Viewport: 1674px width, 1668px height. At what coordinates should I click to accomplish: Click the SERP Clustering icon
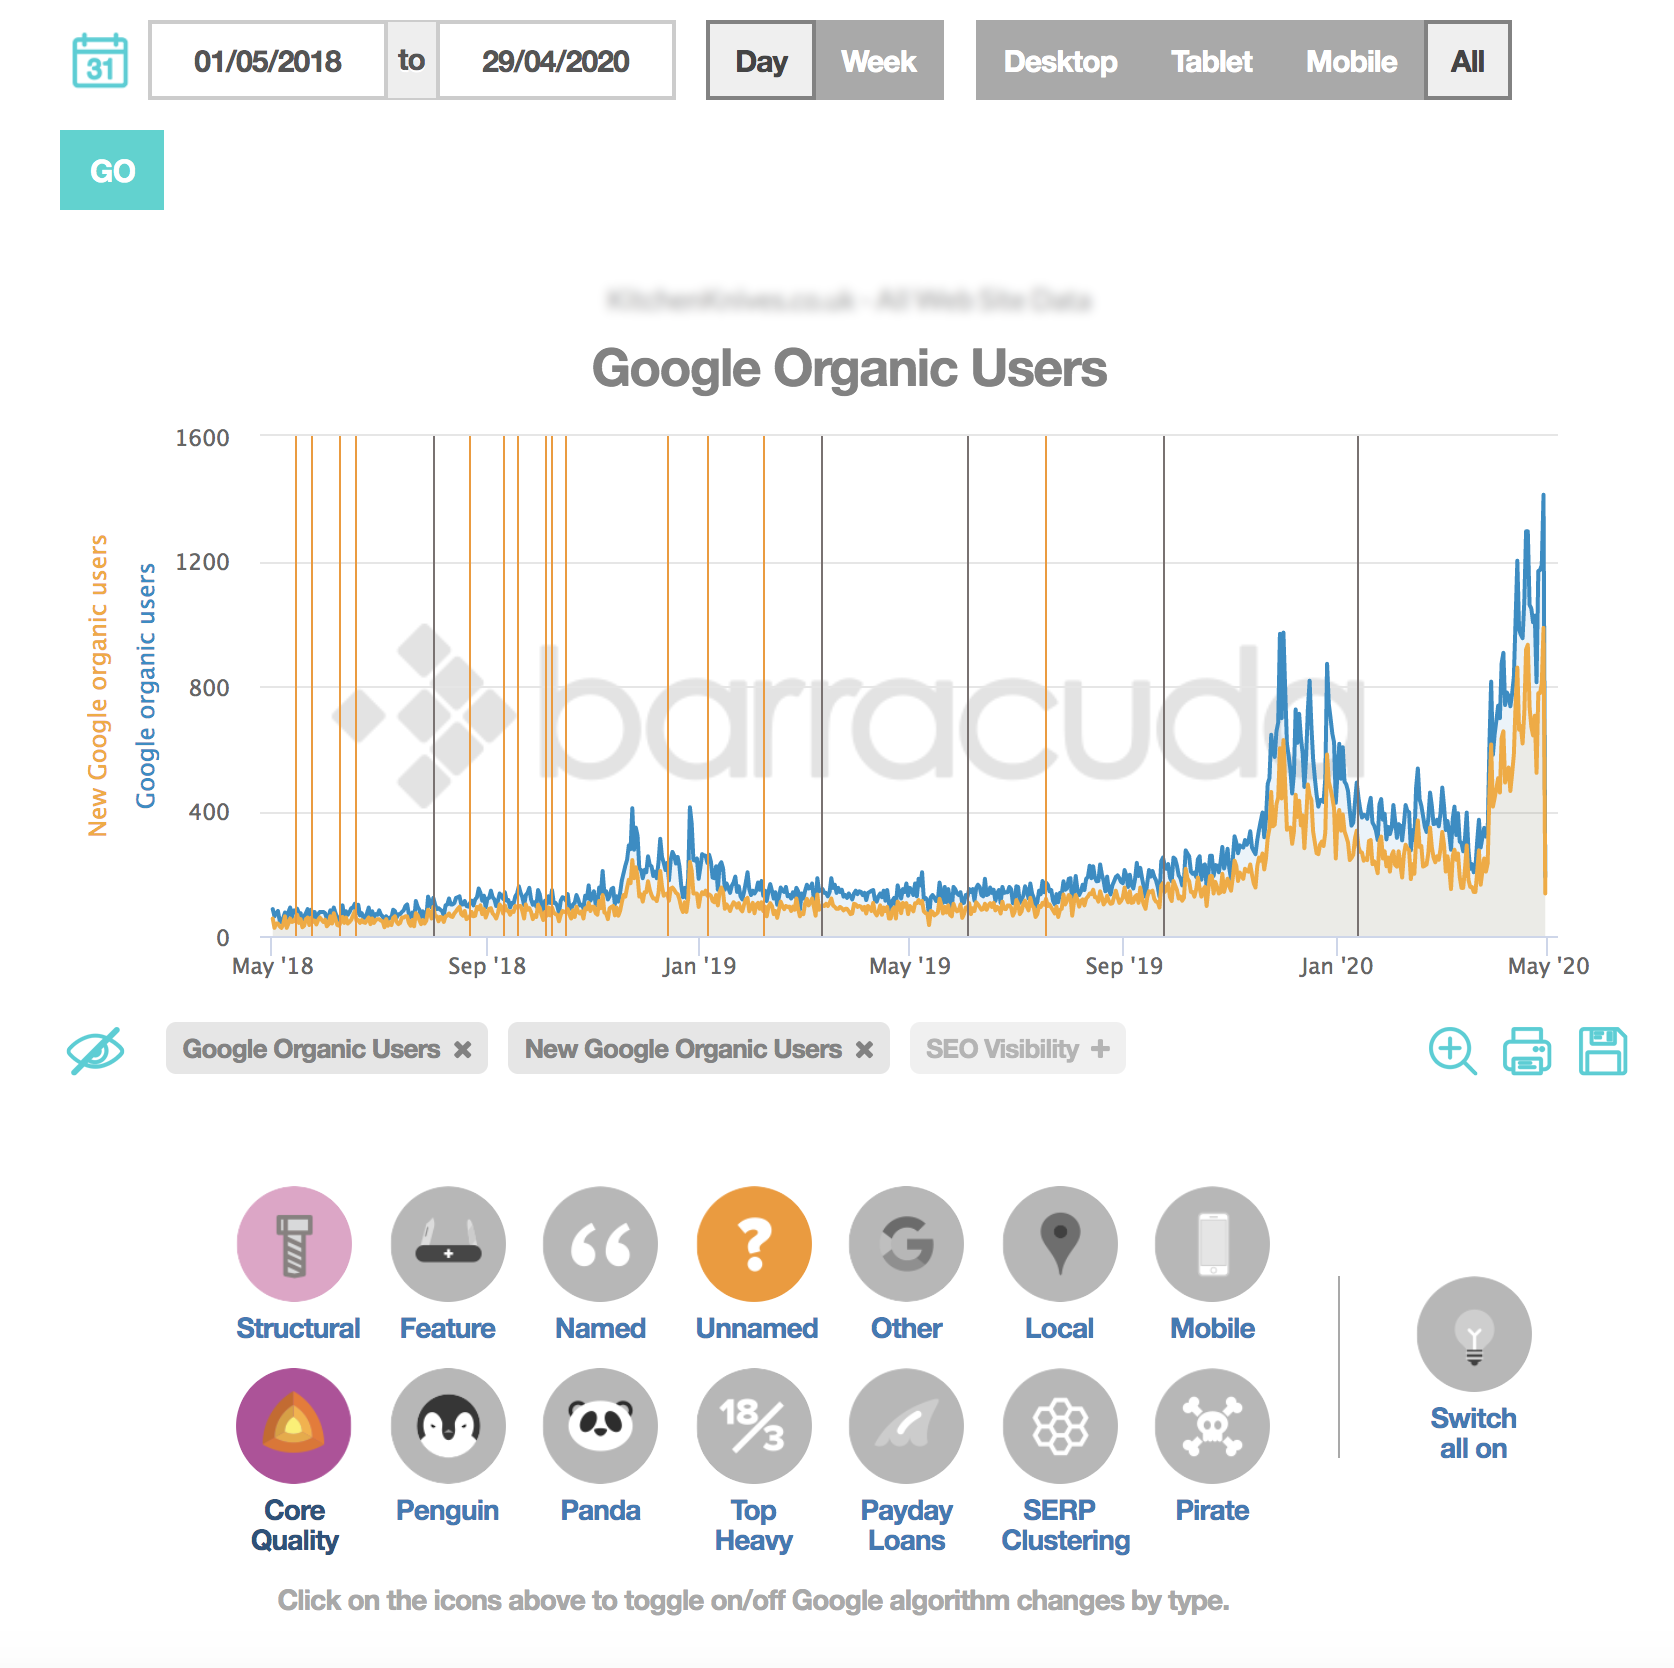(x=1058, y=1427)
